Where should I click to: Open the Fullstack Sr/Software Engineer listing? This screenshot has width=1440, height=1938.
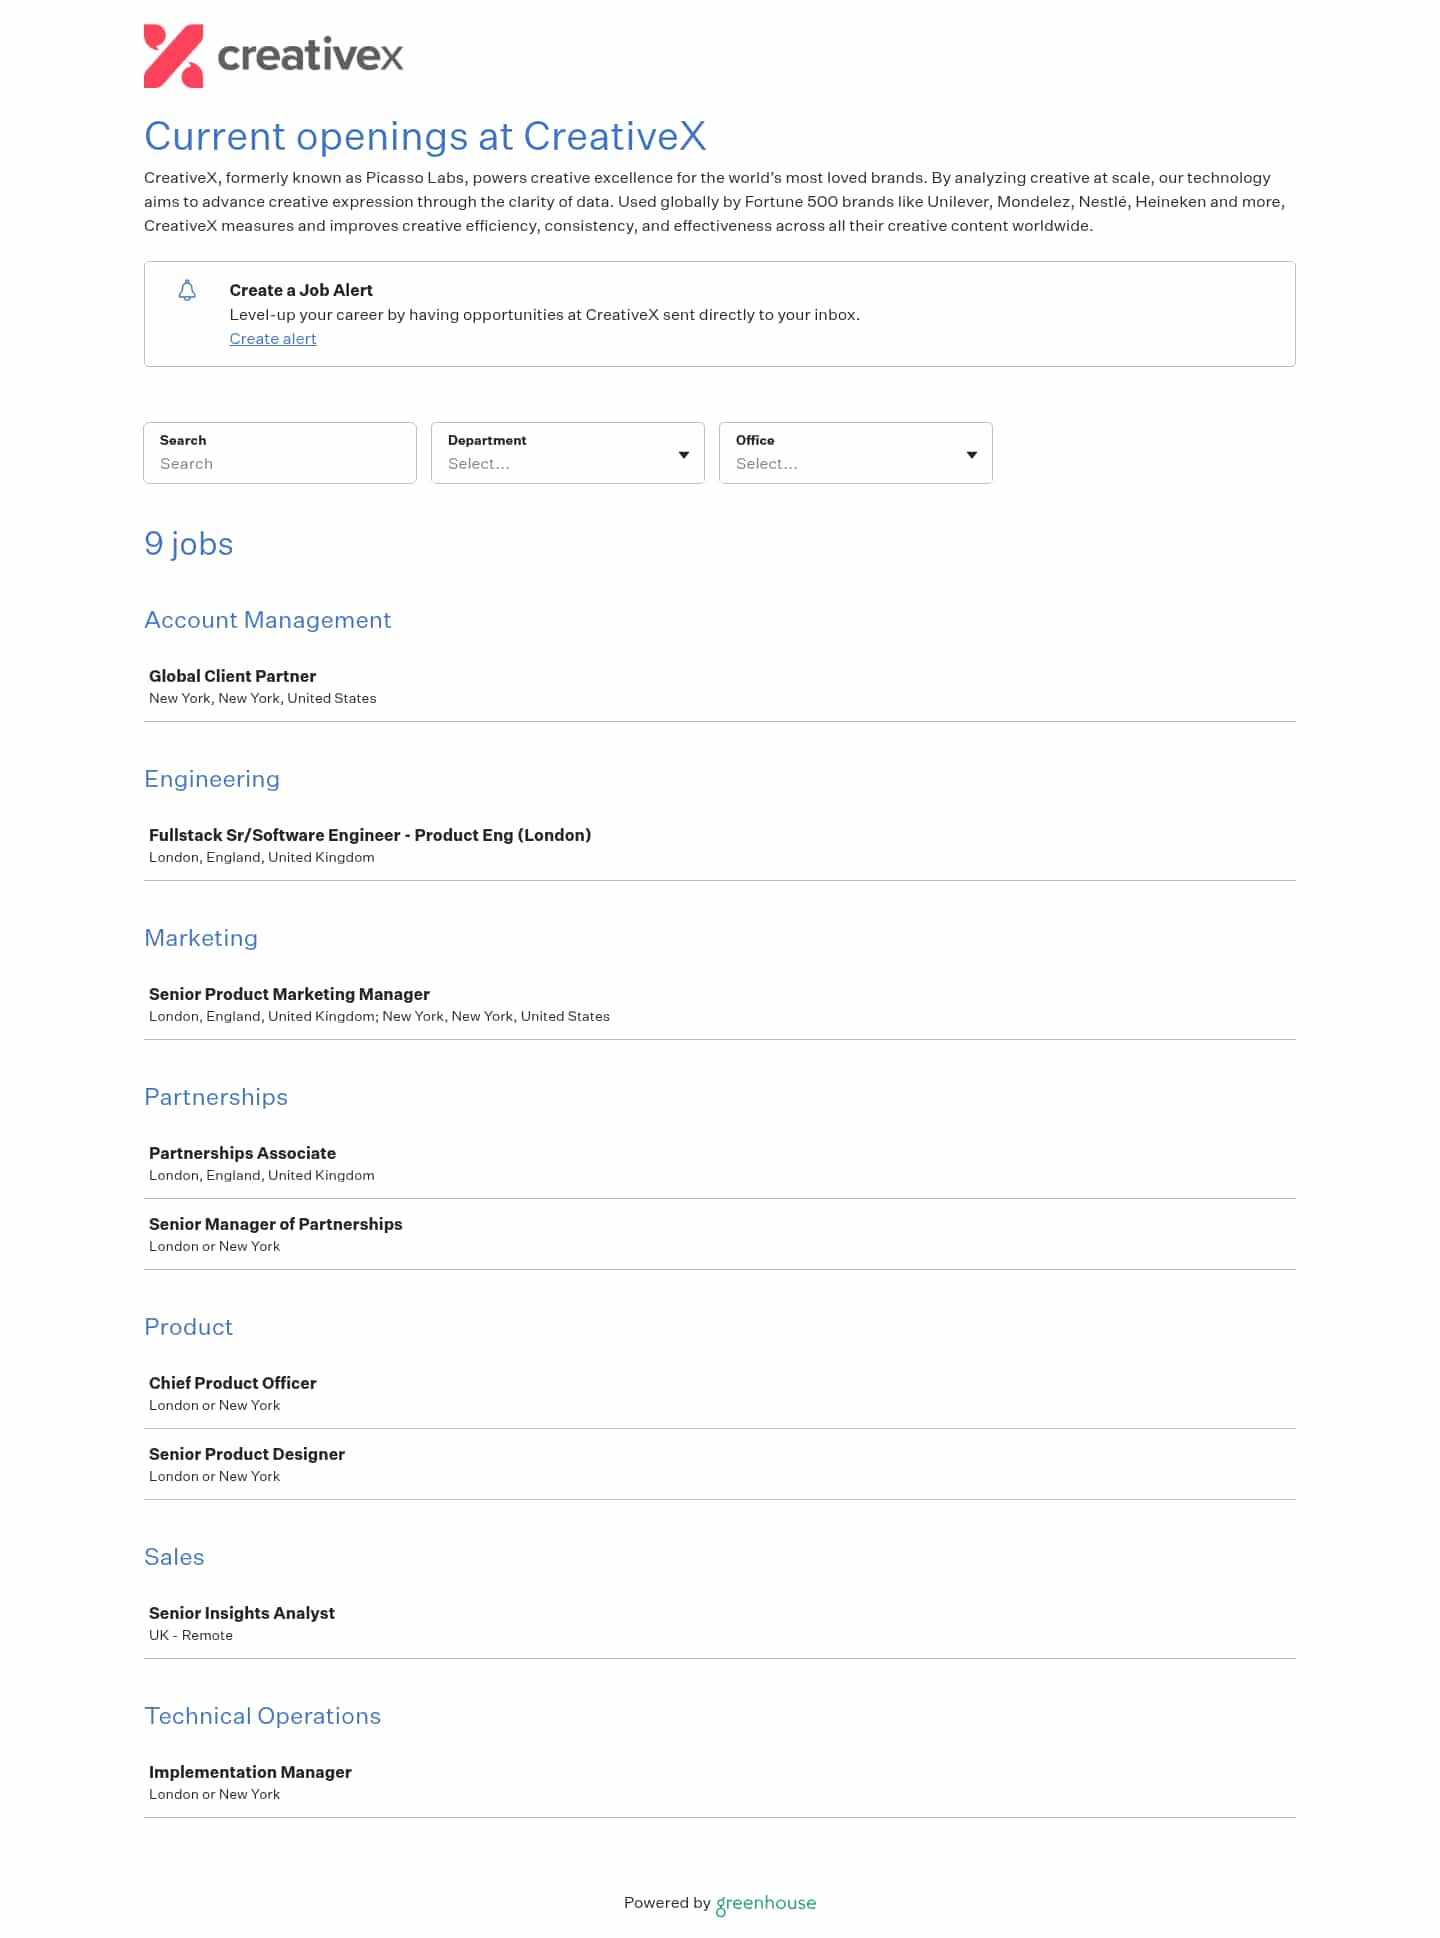point(370,835)
